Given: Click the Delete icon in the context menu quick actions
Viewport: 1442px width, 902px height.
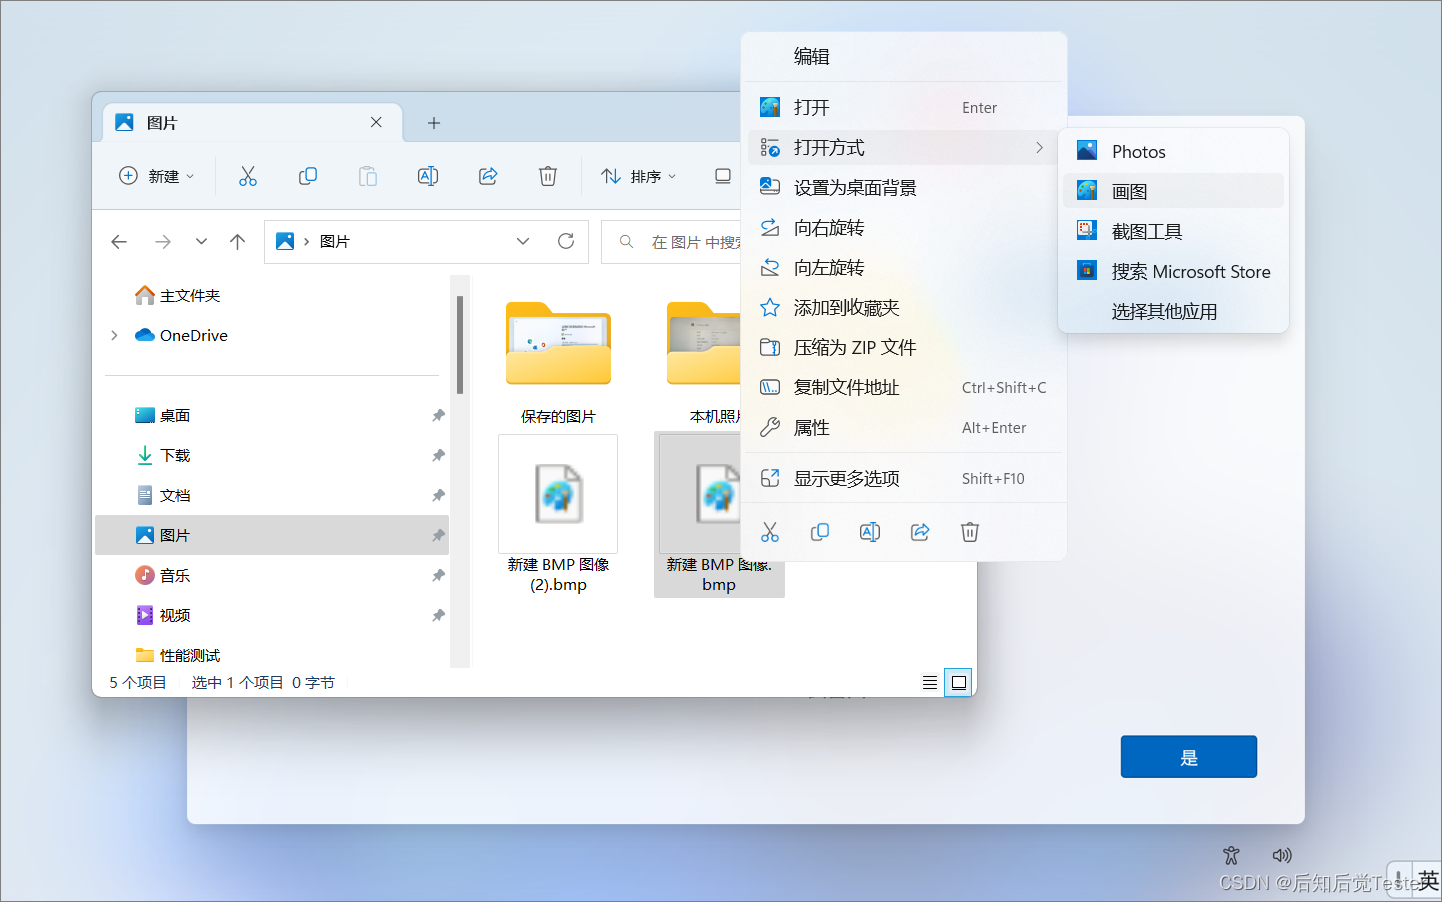Looking at the screenshot, I should pyautogui.click(x=969, y=531).
